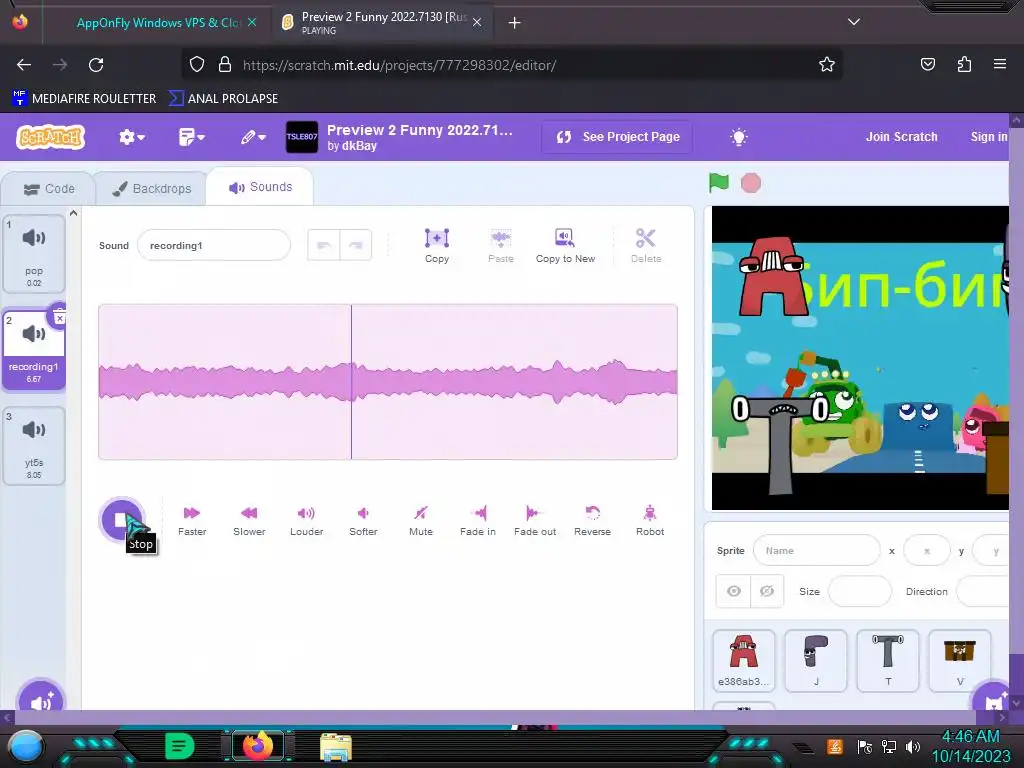This screenshot has height=768, width=1024.
Task: Click the red stop sign button
Action: pyautogui.click(x=751, y=183)
